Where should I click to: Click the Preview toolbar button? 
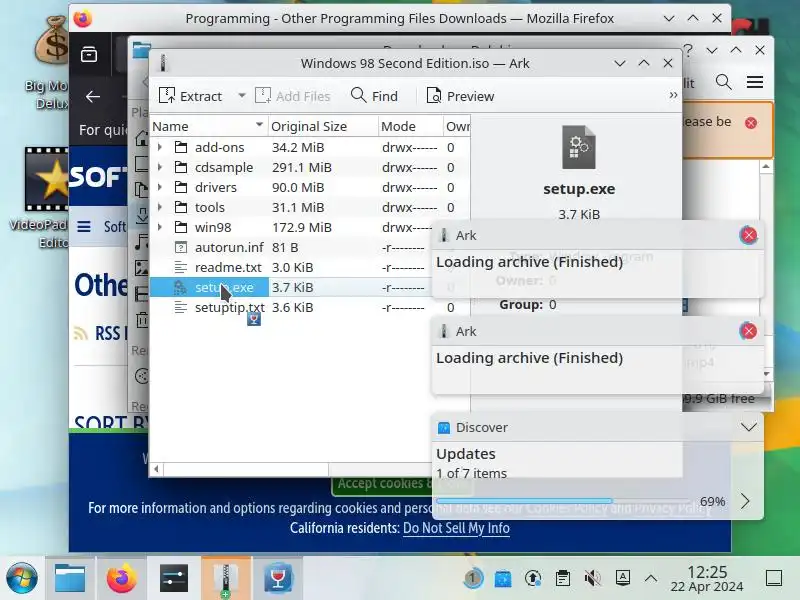pyautogui.click(x=460, y=96)
